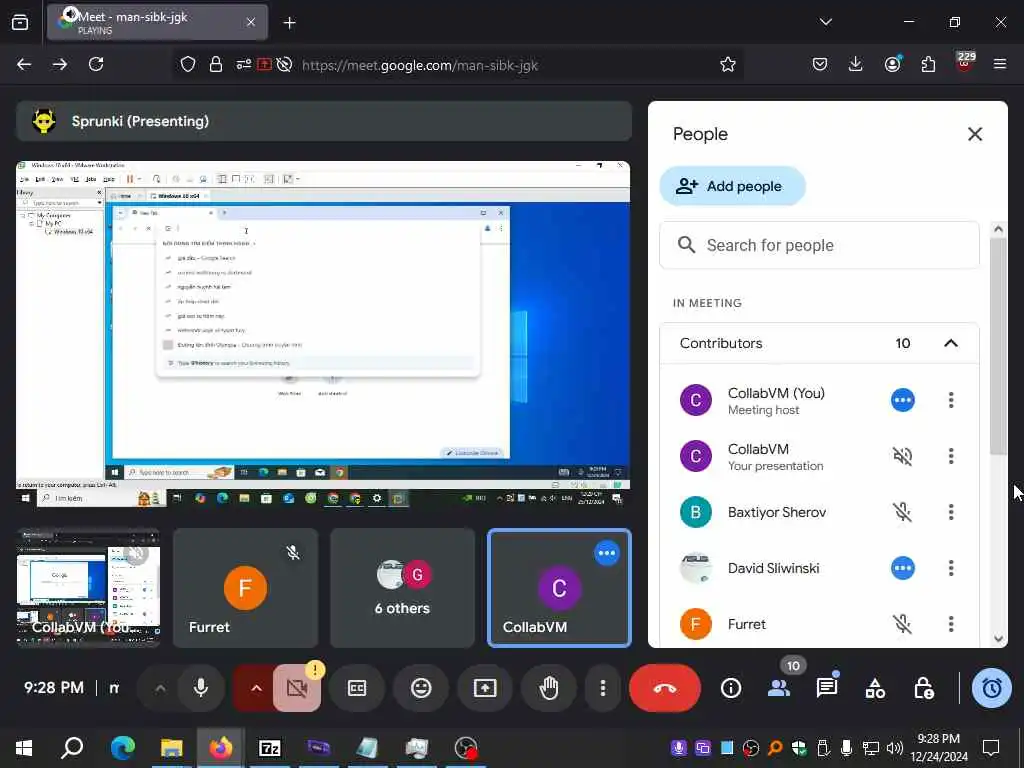This screenshot has width=1024, height=768.
Task: Open the chat with everyone icon
Action: click(827, 688)
